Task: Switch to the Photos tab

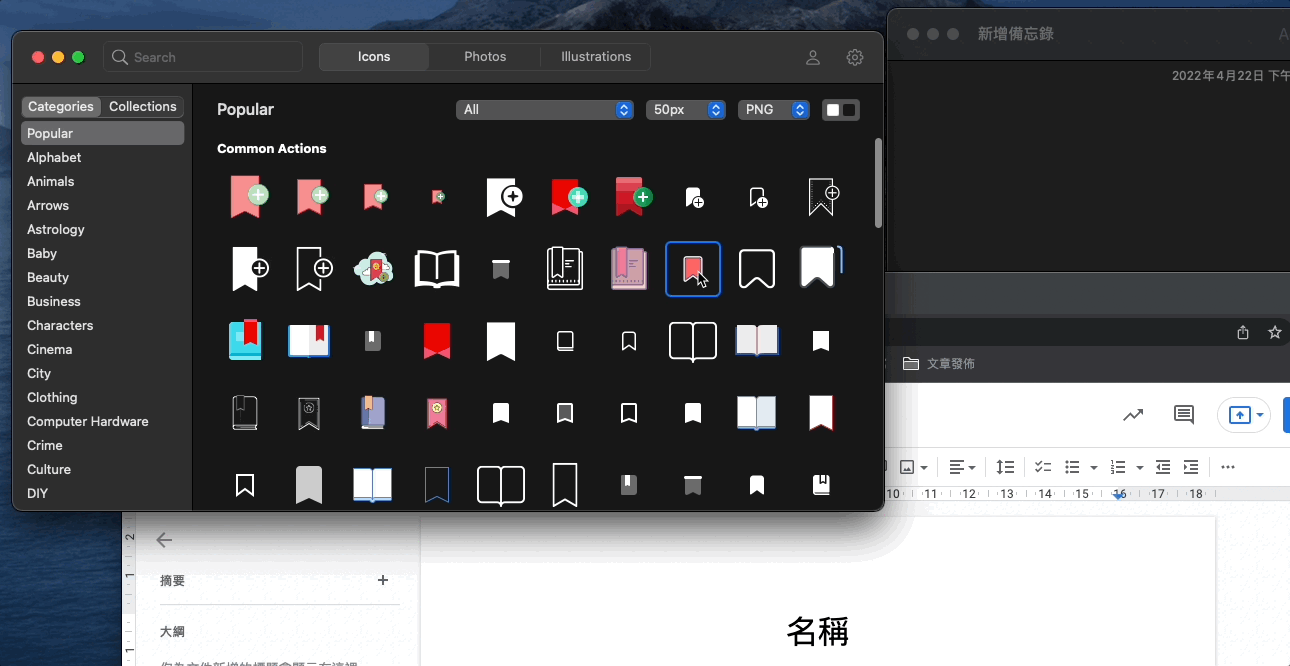Action: pos(485,57)
